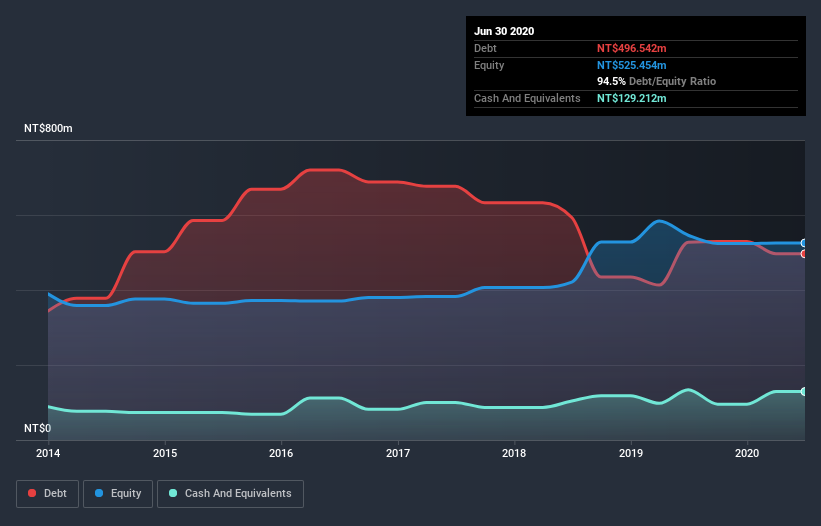Select the 2020 axis label
Viewport: 821px width, 526px height.
(x=747, y=453)
